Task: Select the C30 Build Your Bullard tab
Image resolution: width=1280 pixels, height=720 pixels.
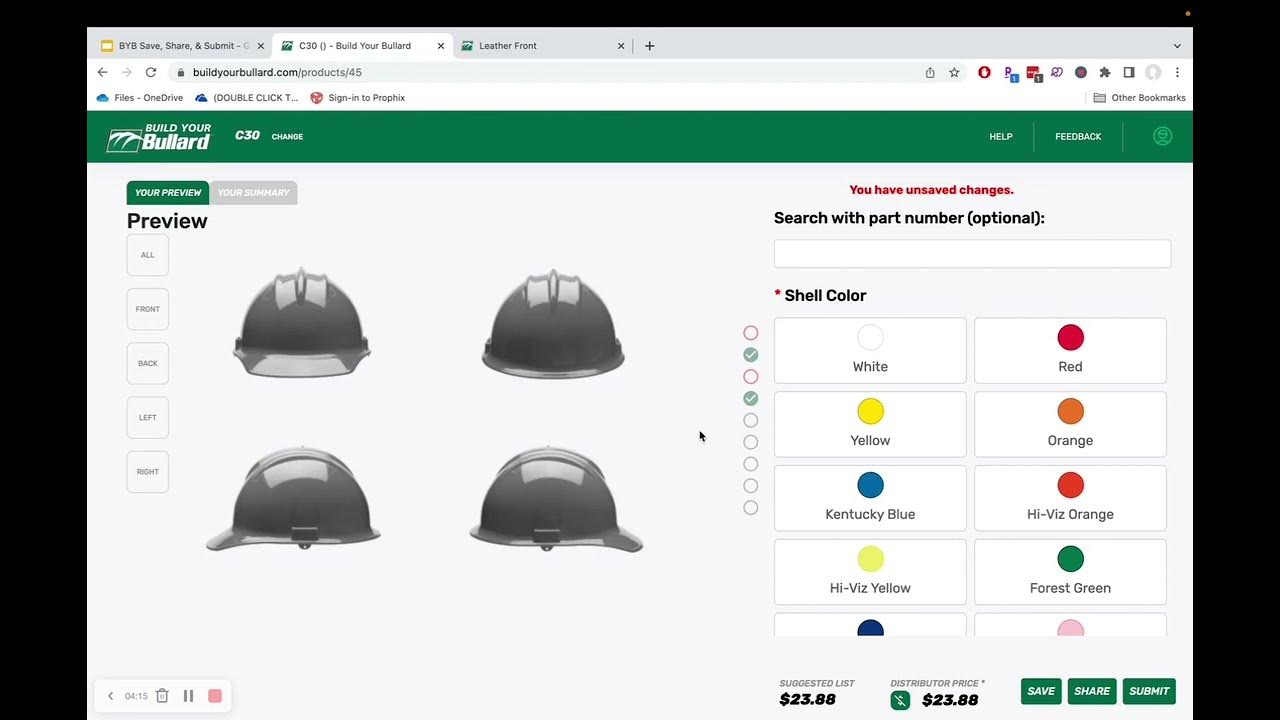Action: click(362, 46)
